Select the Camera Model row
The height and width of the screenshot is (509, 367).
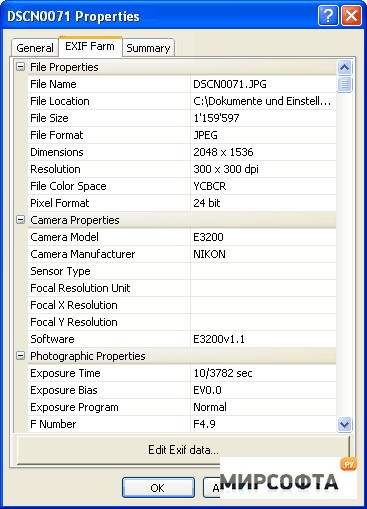(182, 237)
